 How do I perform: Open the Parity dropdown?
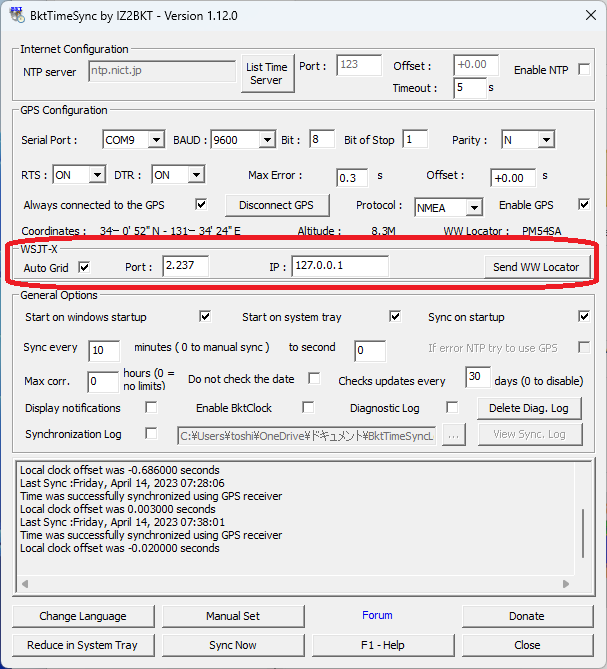(x=546, y=140)
